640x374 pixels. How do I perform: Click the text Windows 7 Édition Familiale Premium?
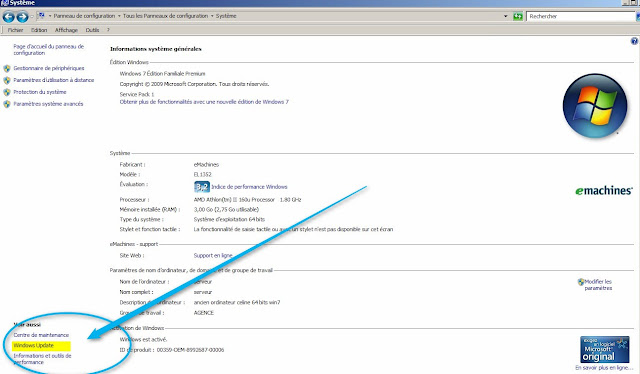click(x=162, y=74)
